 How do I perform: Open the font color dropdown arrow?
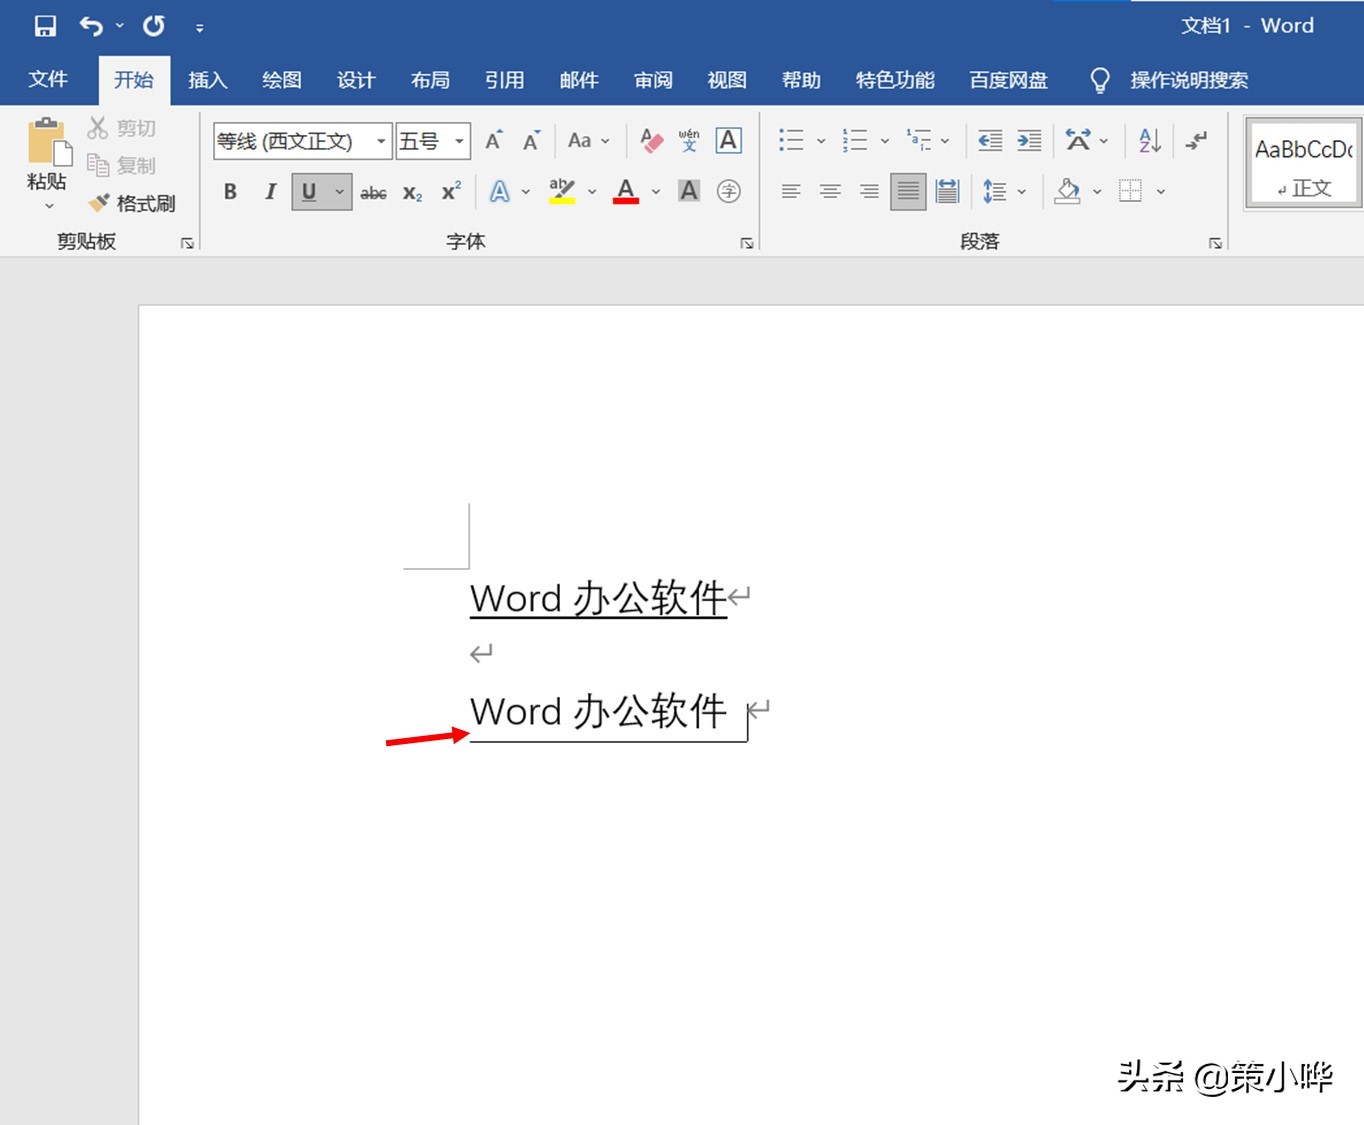click(x=656, y=192)
